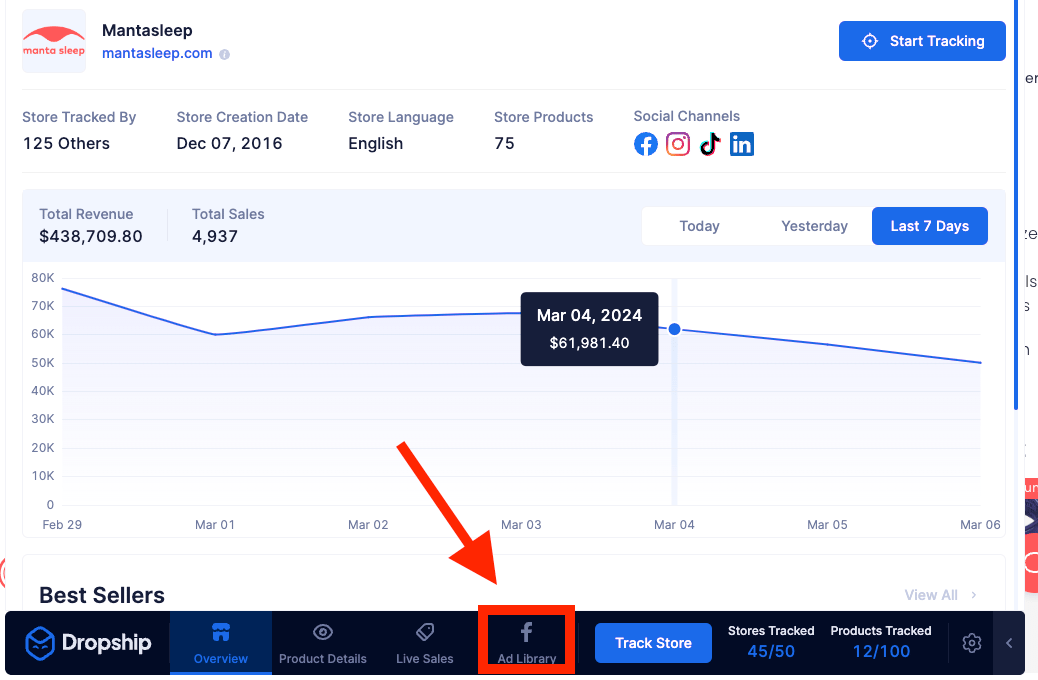Screen dimensions: 1038x680
Task: Click the Store Products count 75
Action: click(504, 144)
